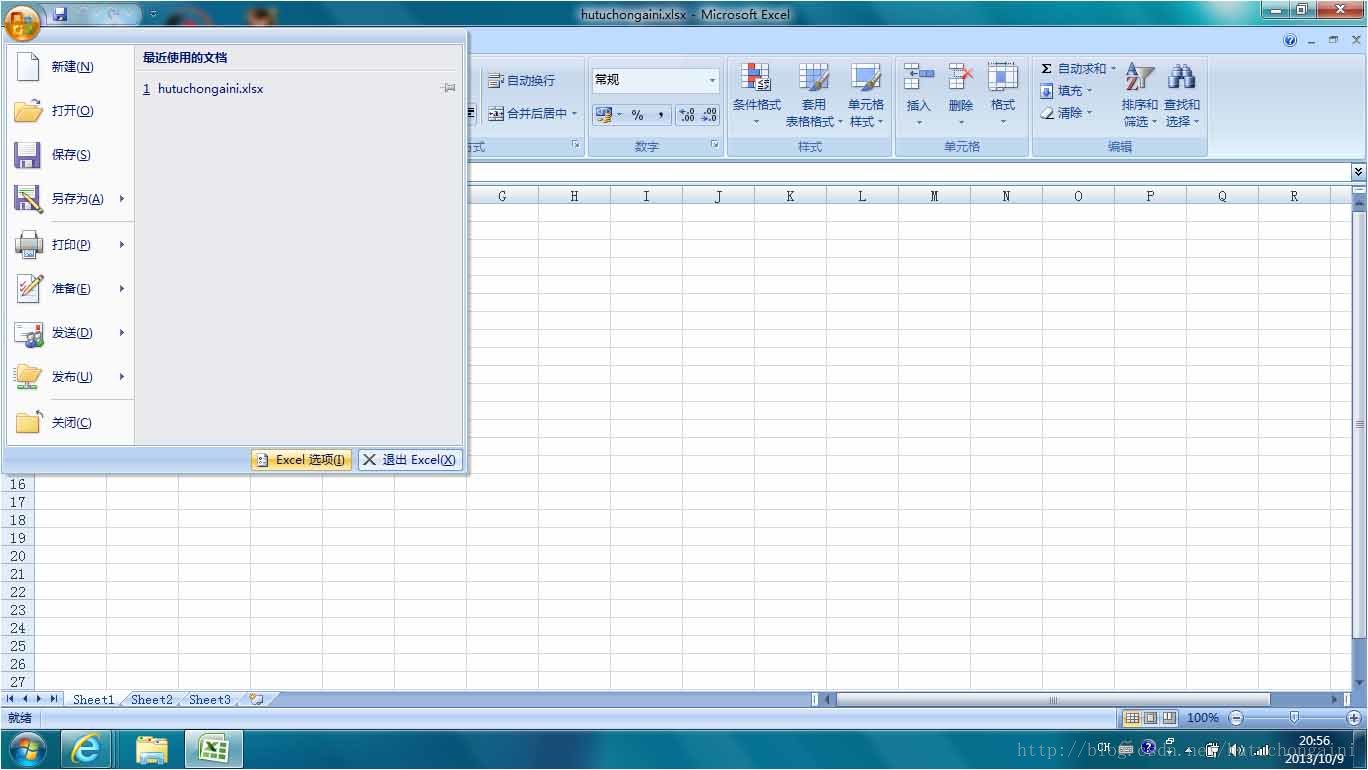1368x770 pixels.
Task: Click the zoom slider handle
Action: pos(1294,718)
